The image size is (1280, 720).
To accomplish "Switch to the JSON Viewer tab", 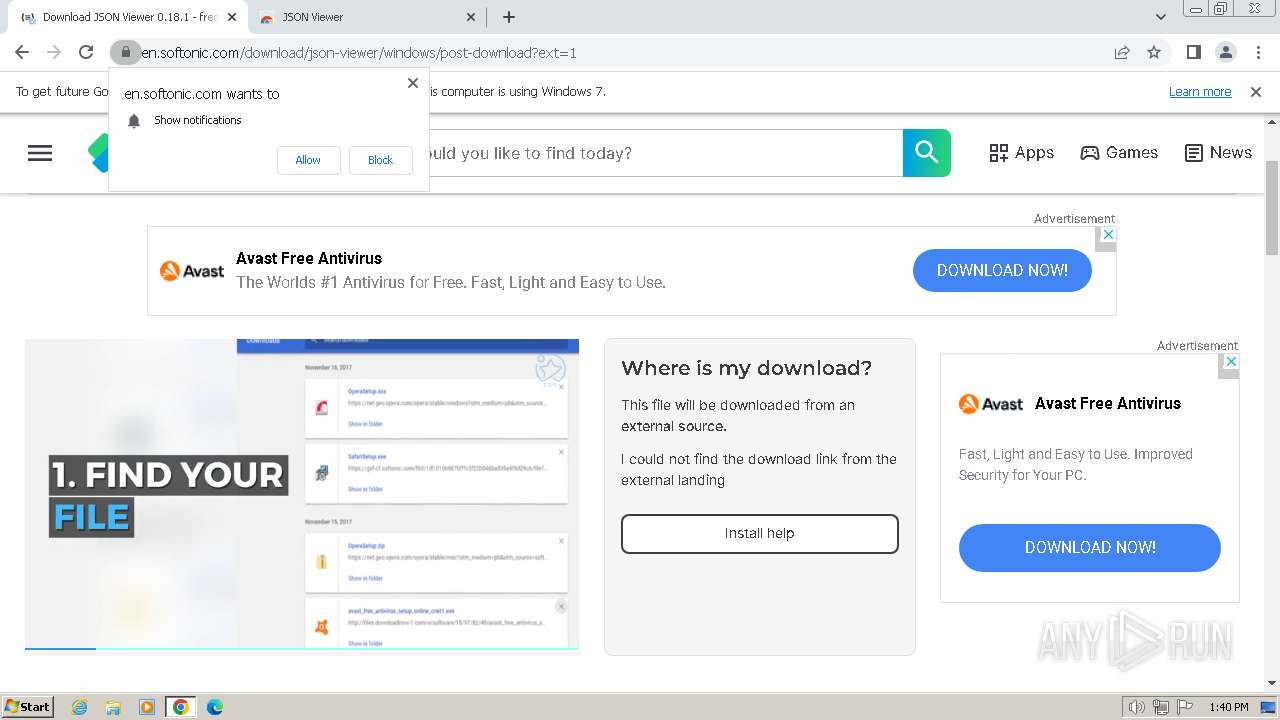I will 366,17.
